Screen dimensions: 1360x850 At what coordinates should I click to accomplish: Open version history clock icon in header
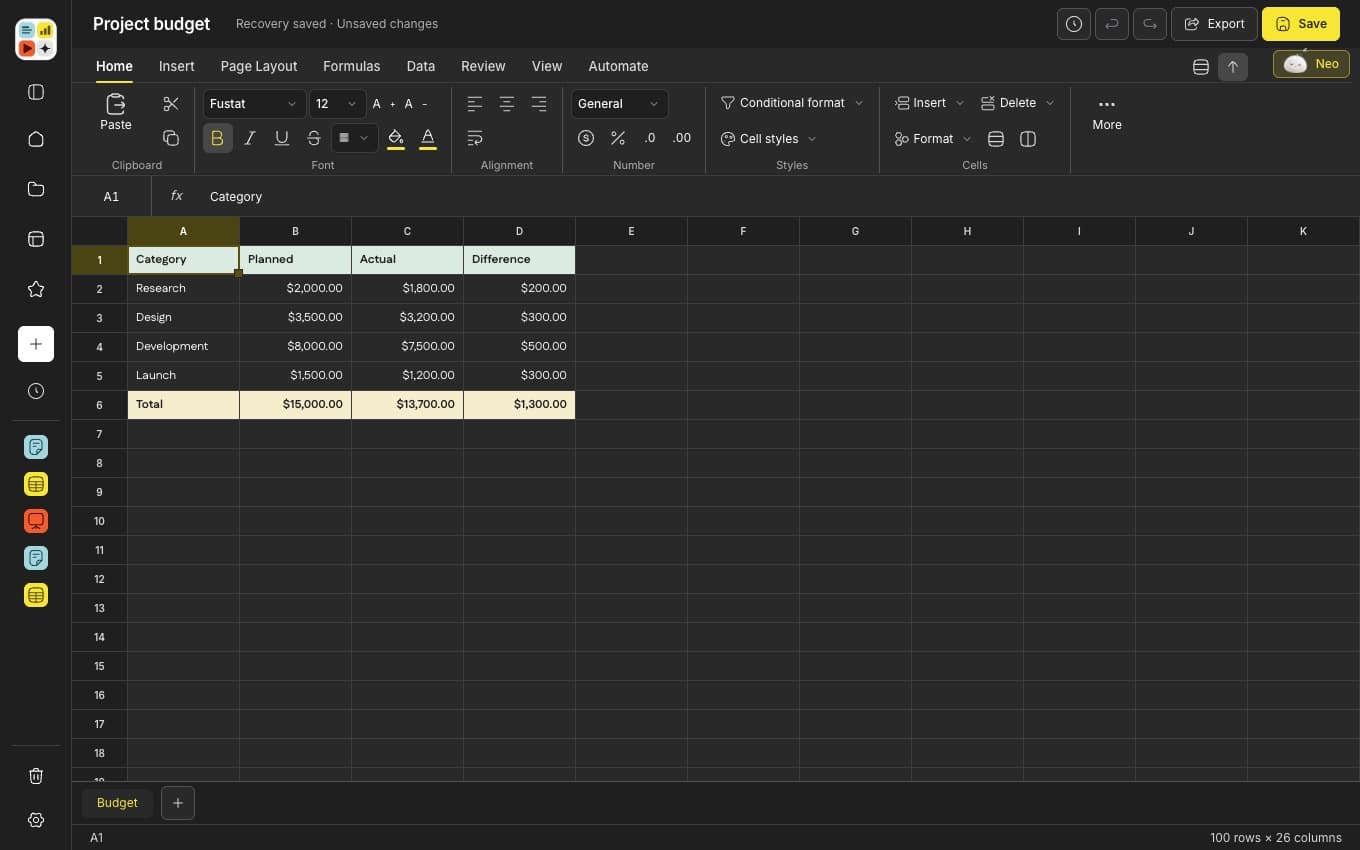click(1074, 24)
